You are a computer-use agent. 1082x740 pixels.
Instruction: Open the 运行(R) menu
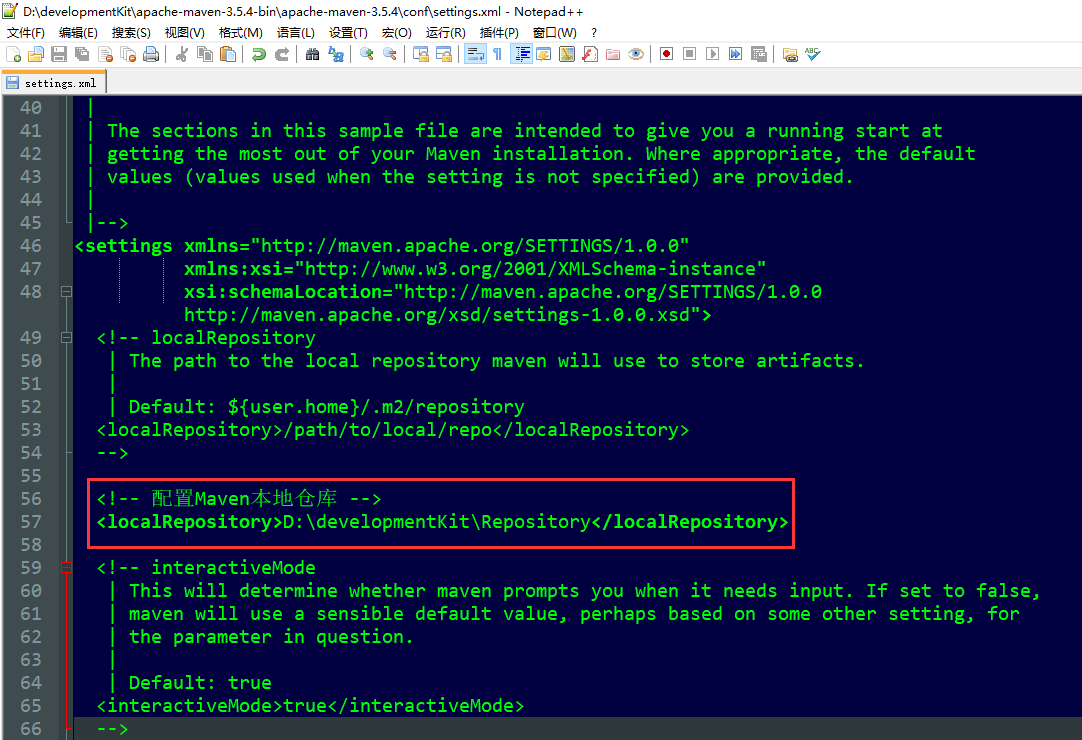click(x=445, y=32)
